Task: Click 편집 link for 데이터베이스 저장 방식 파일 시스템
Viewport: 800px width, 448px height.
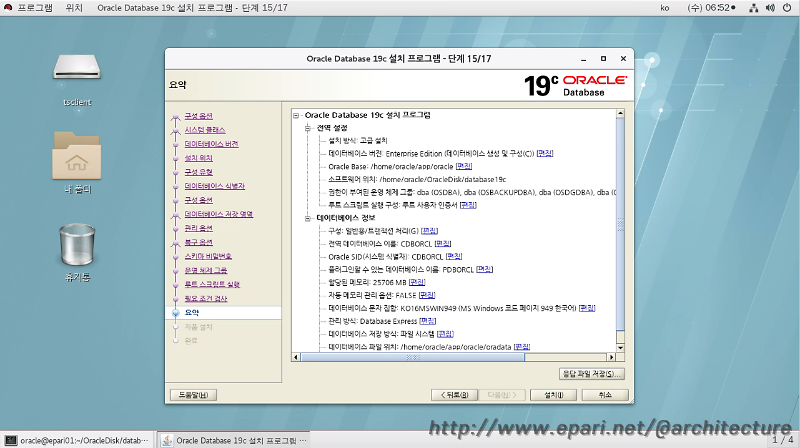Action: (445, 334)
